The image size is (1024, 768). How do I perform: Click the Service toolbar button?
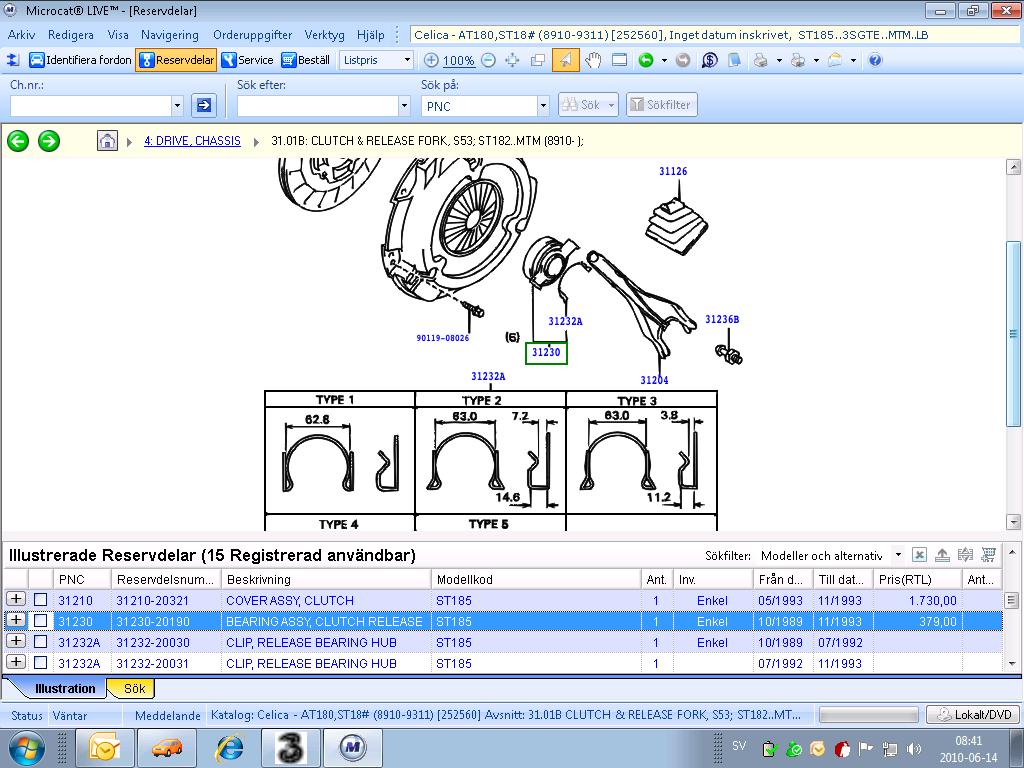coord(248,60)
